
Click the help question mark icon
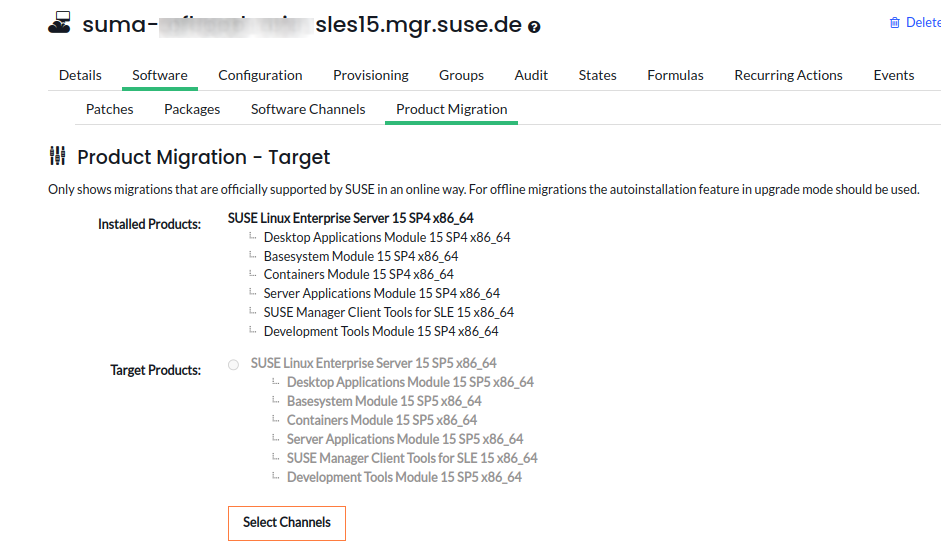(x=534, y=27)
